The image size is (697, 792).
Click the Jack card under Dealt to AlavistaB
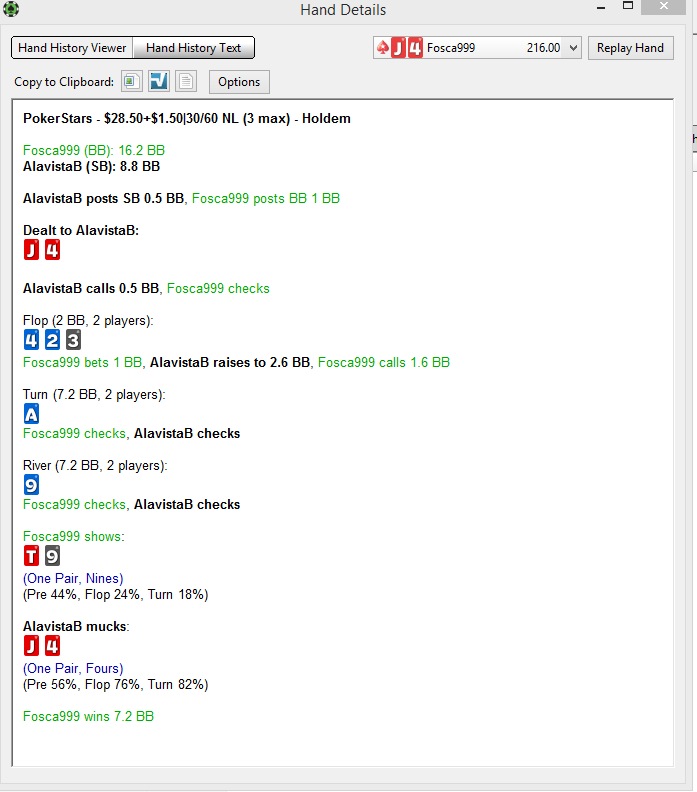tap(31, 250)
